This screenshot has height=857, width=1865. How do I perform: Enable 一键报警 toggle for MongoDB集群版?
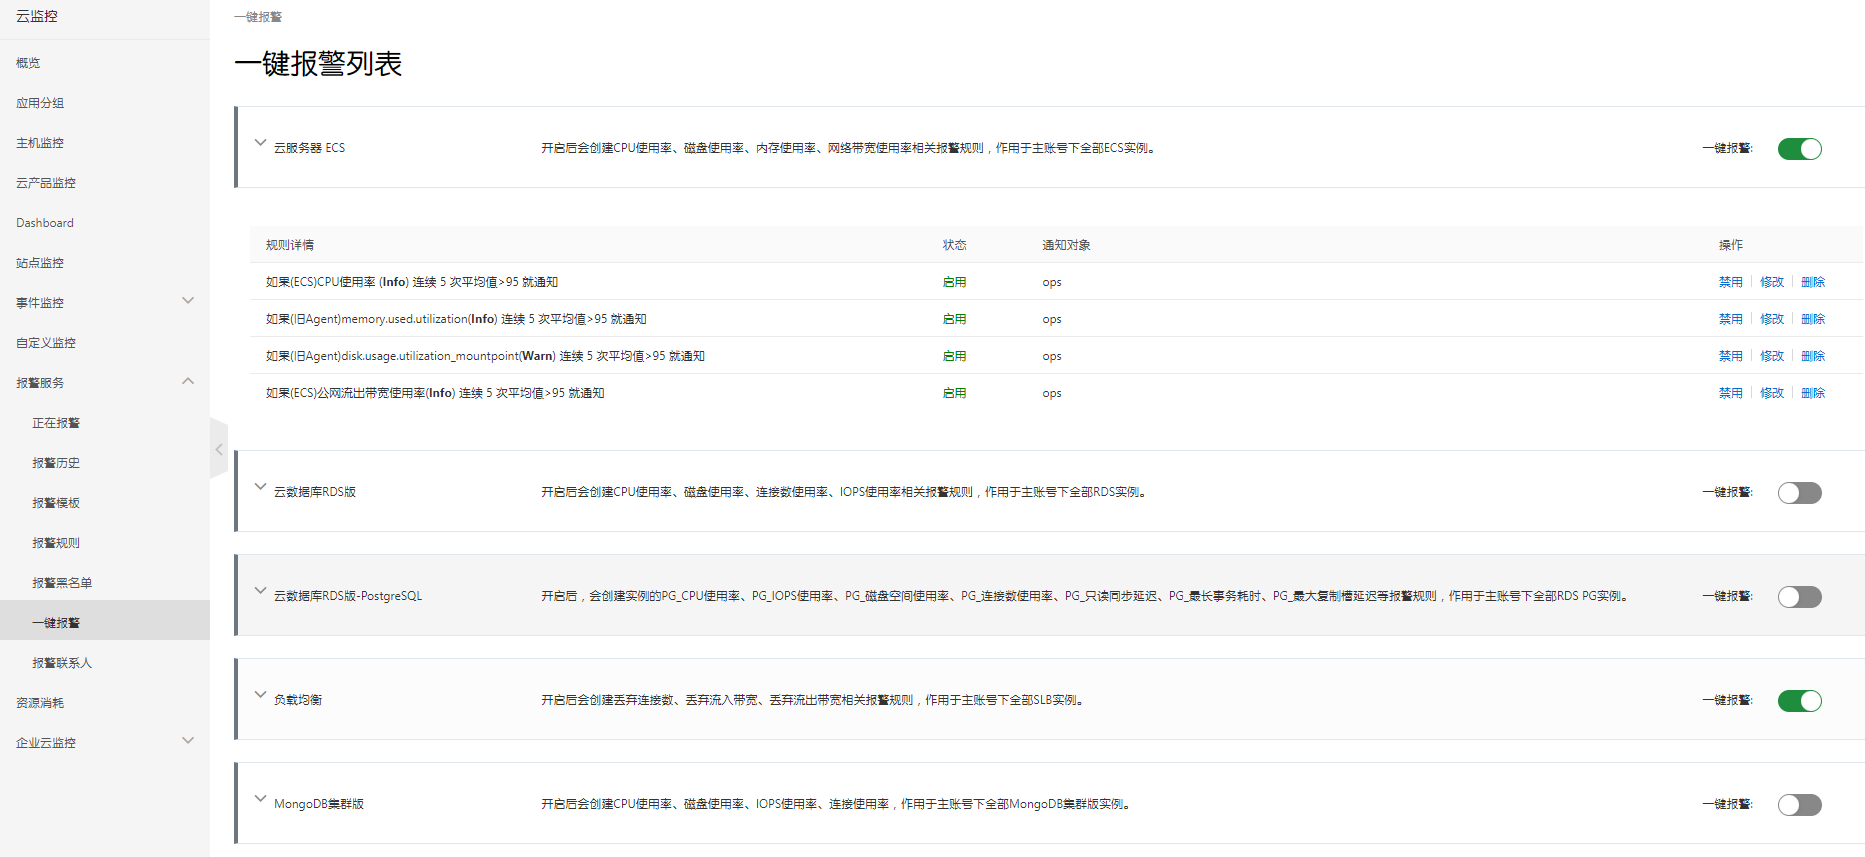[1799, 805]
